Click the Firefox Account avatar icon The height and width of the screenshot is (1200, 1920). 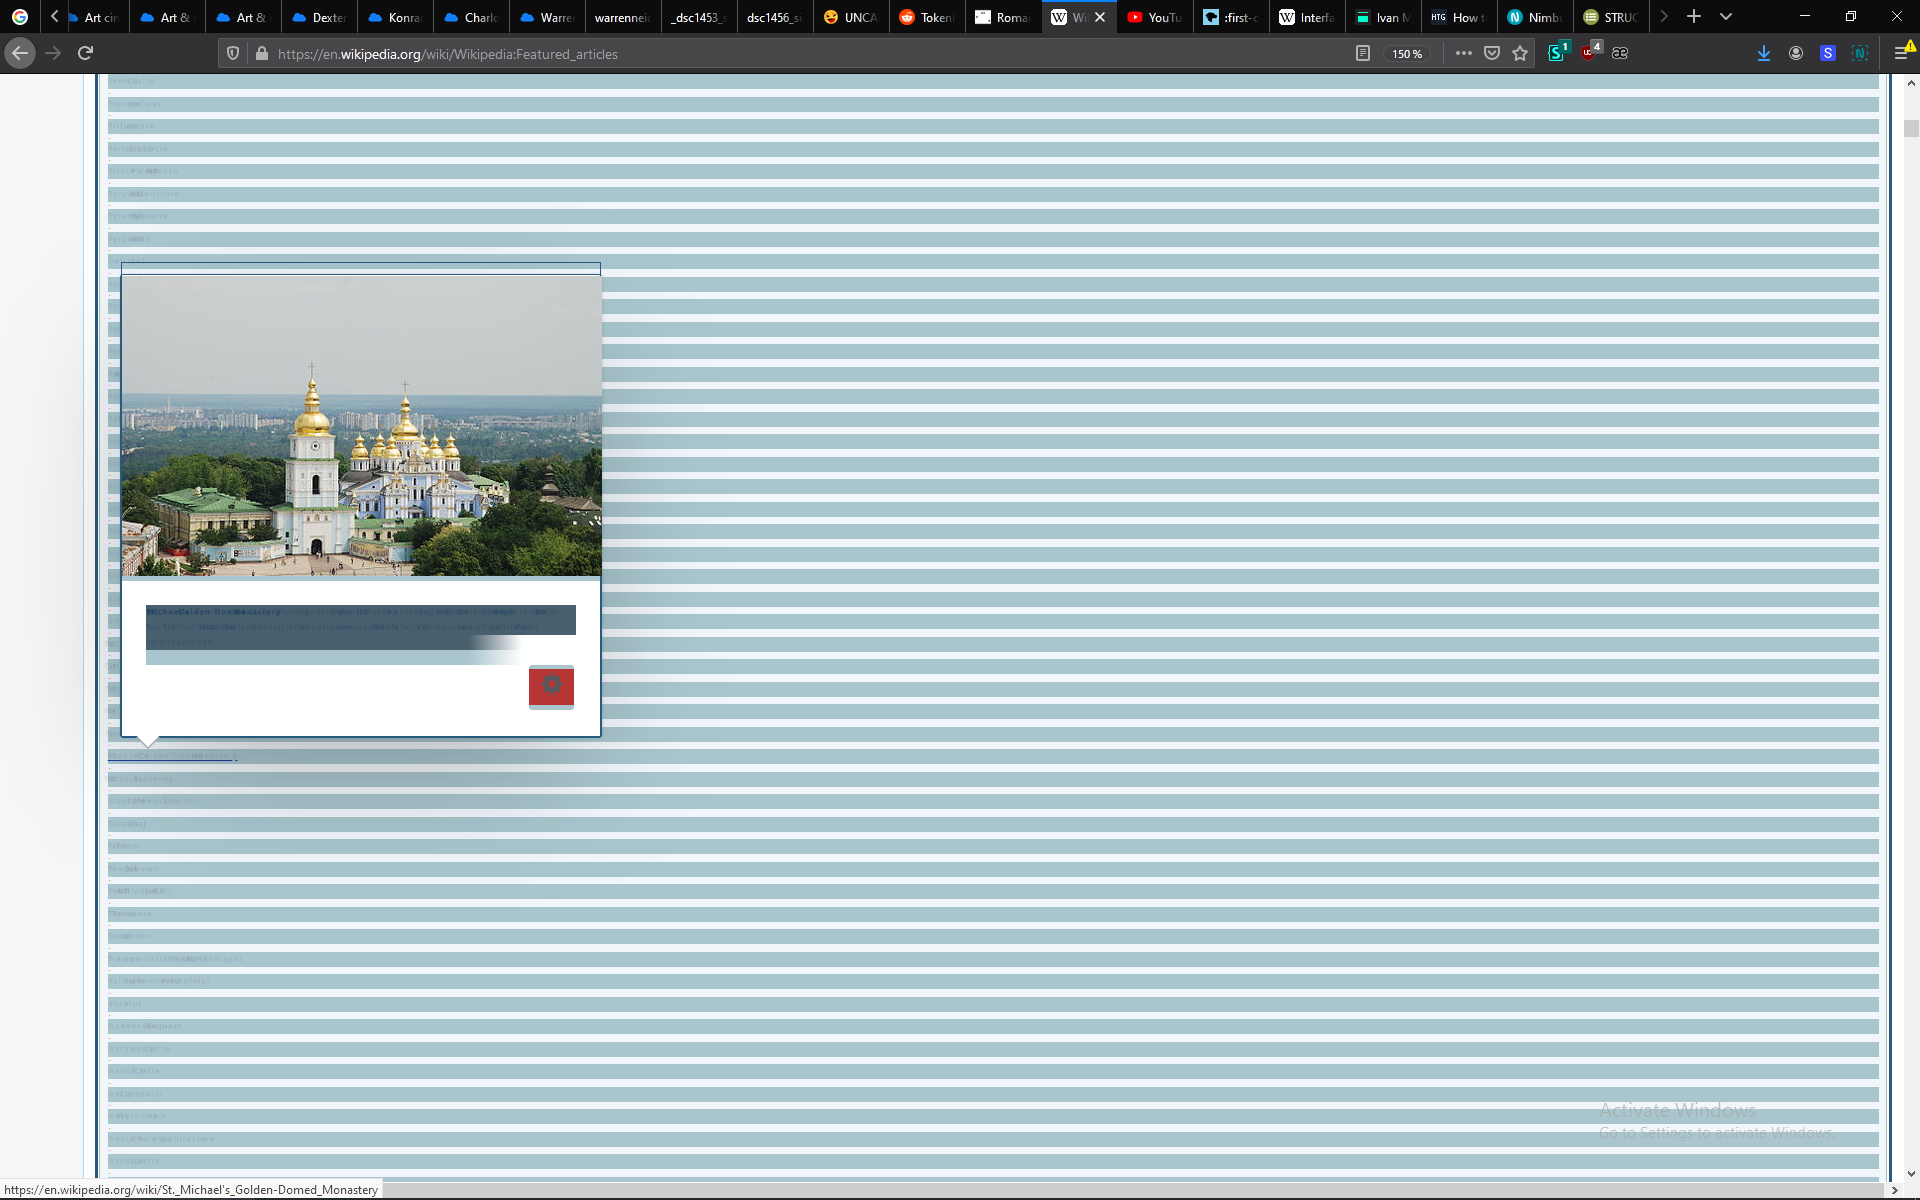click(1796, 54)
